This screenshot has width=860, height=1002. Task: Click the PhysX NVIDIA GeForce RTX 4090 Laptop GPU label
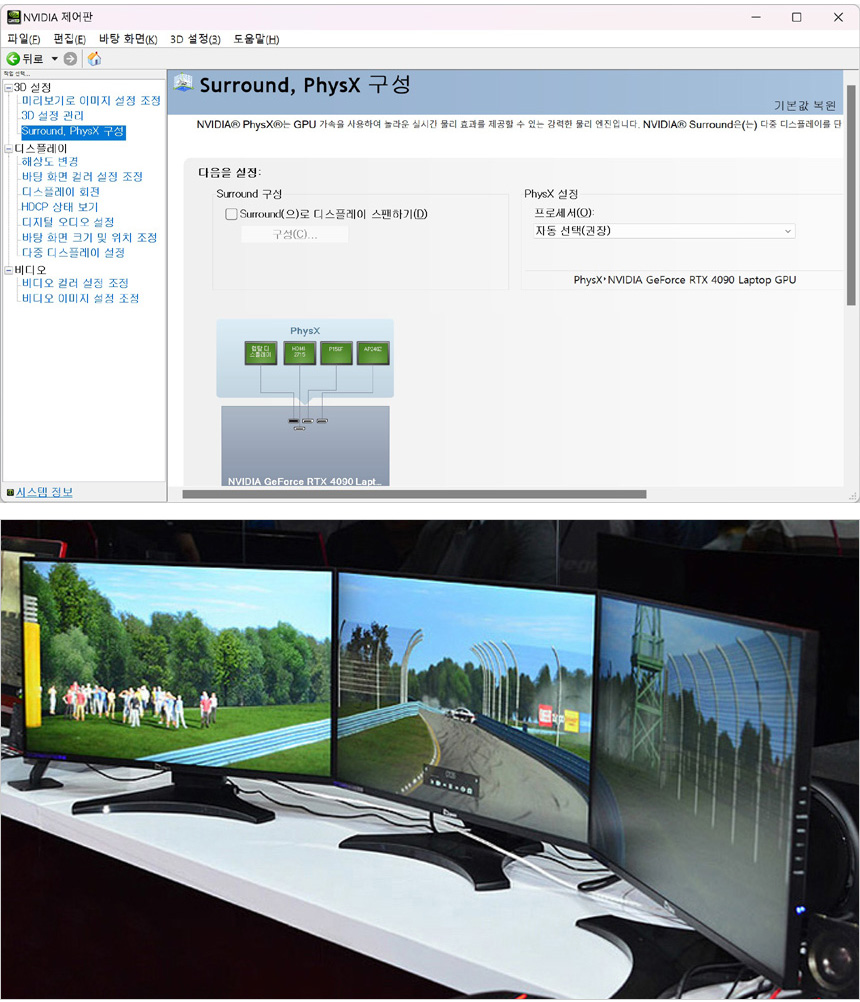(685, 280)
